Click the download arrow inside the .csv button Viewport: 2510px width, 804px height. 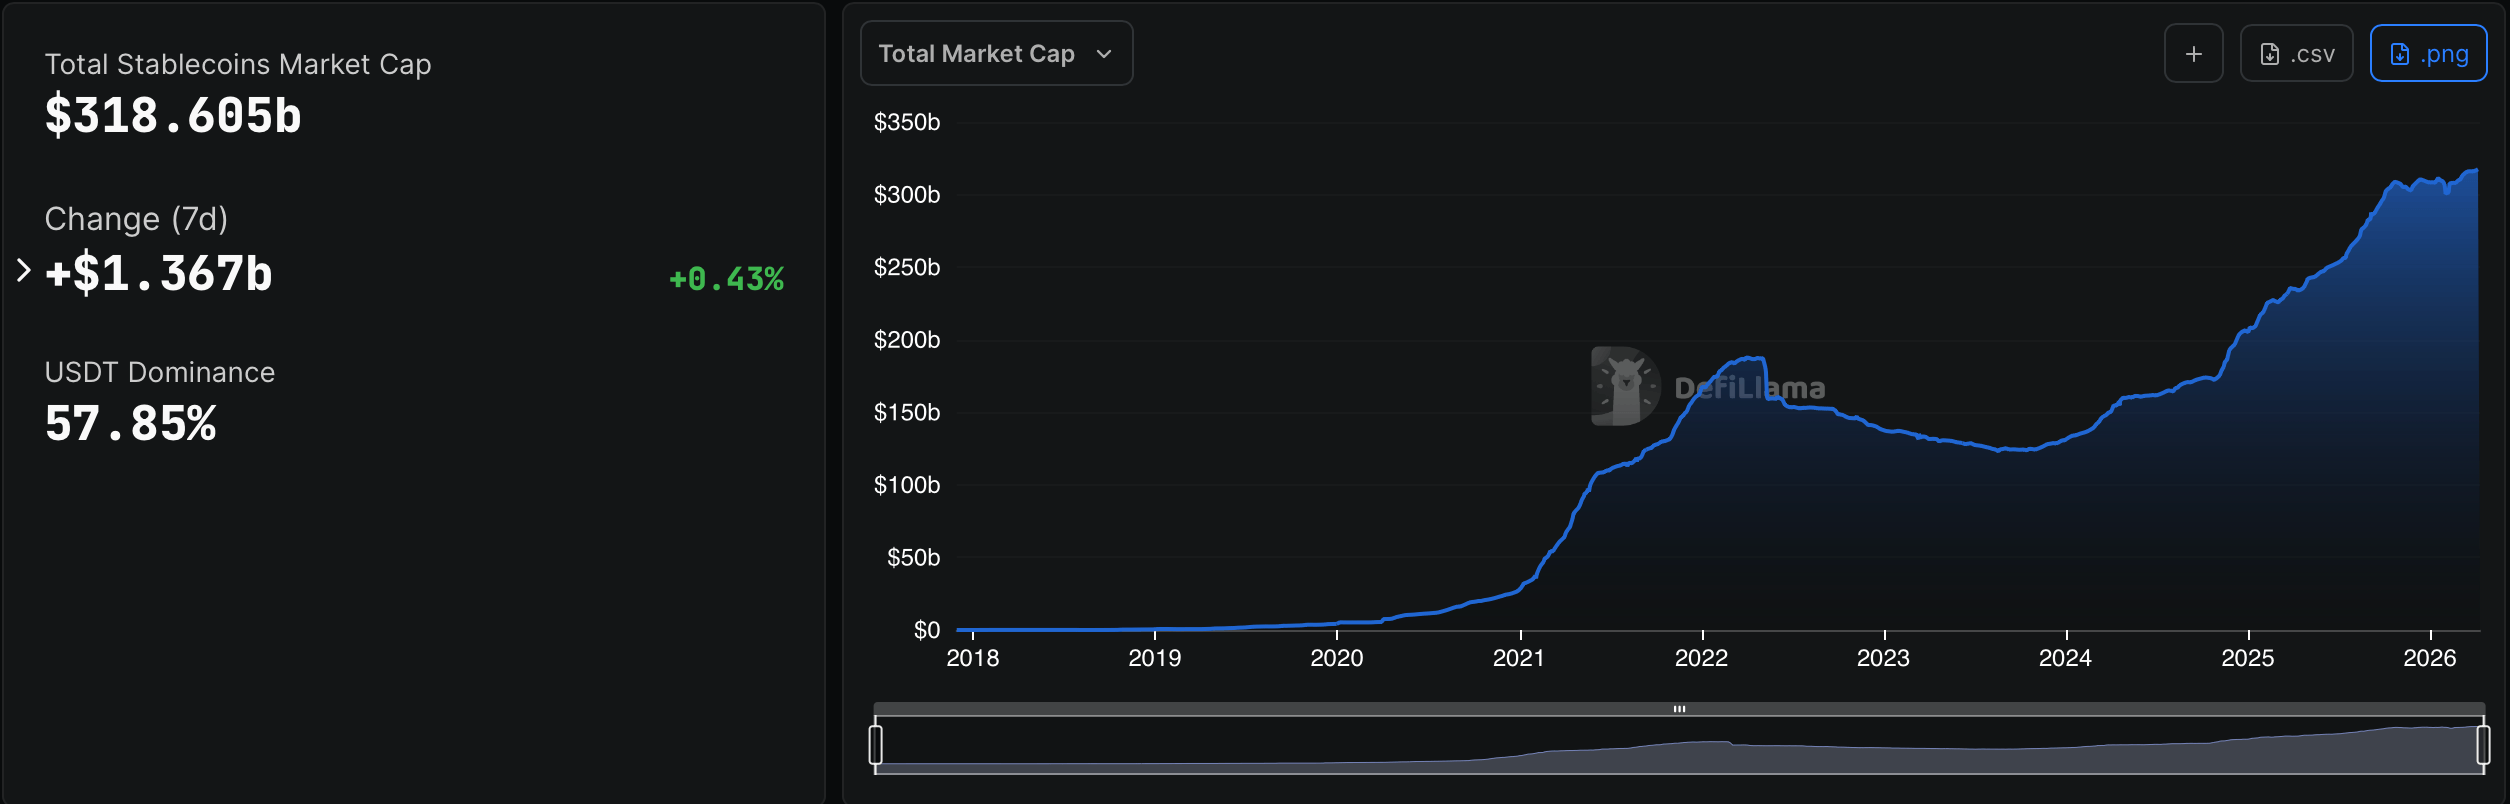pos(2268,53)
